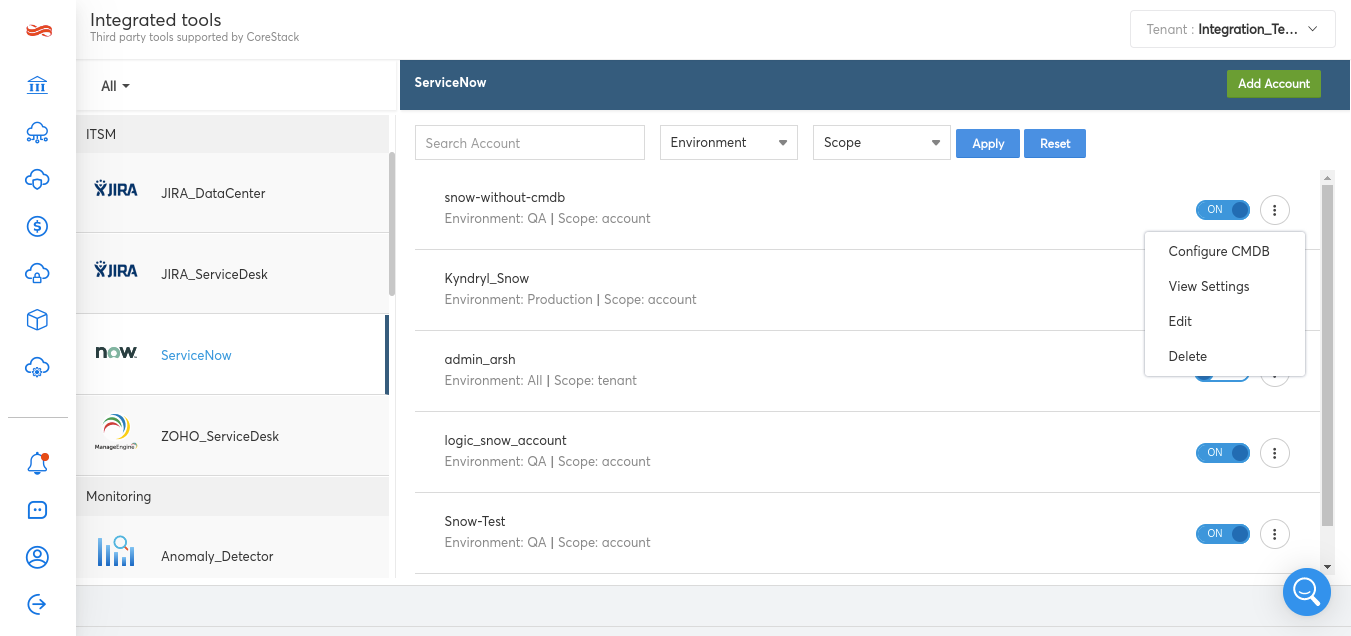Select JIRA_ServiceDesk tool logo
This screenshot has width=1351, height=636.
116,271
